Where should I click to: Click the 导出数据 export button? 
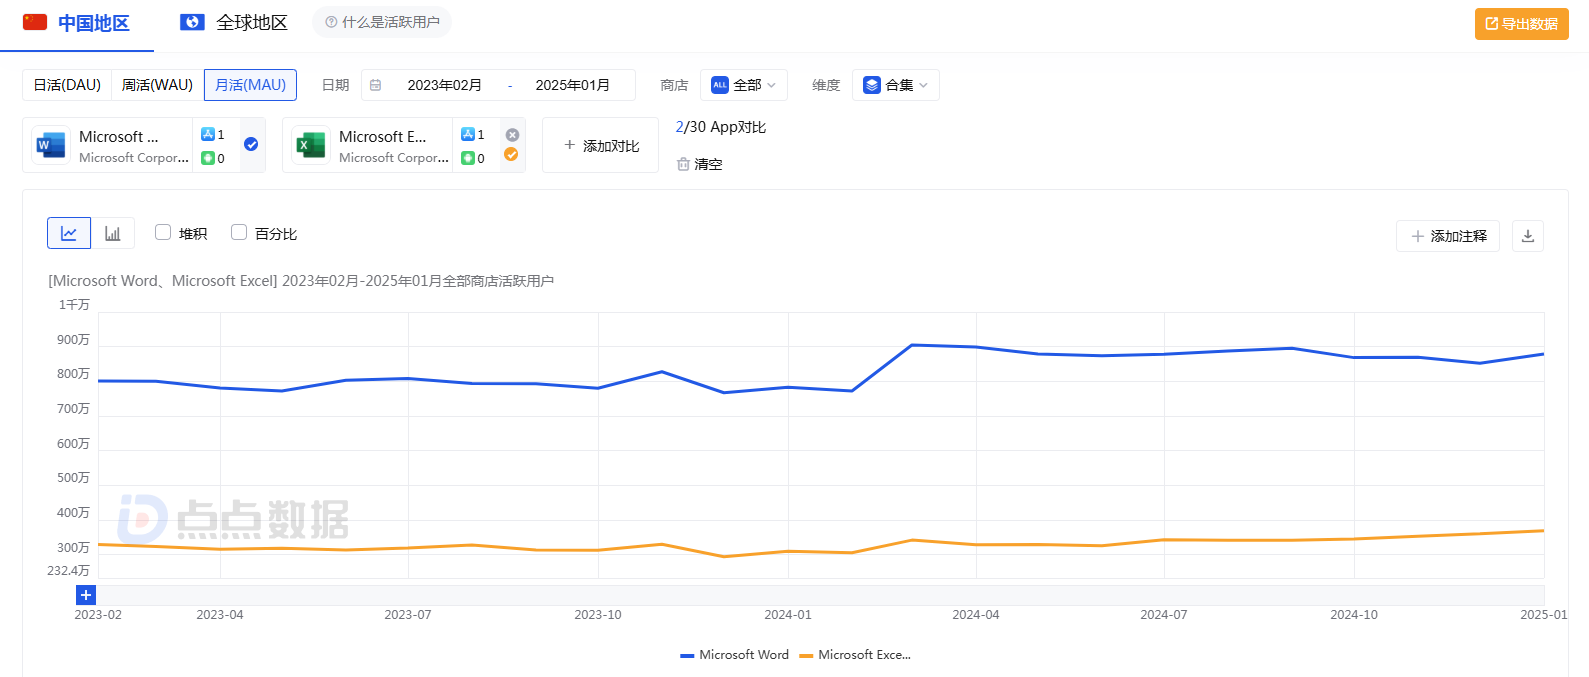pos(1521,24)
